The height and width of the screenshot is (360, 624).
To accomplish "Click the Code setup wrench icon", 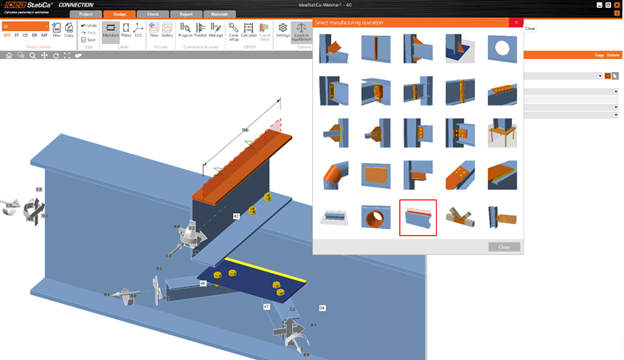I will (x=234, y=31).
